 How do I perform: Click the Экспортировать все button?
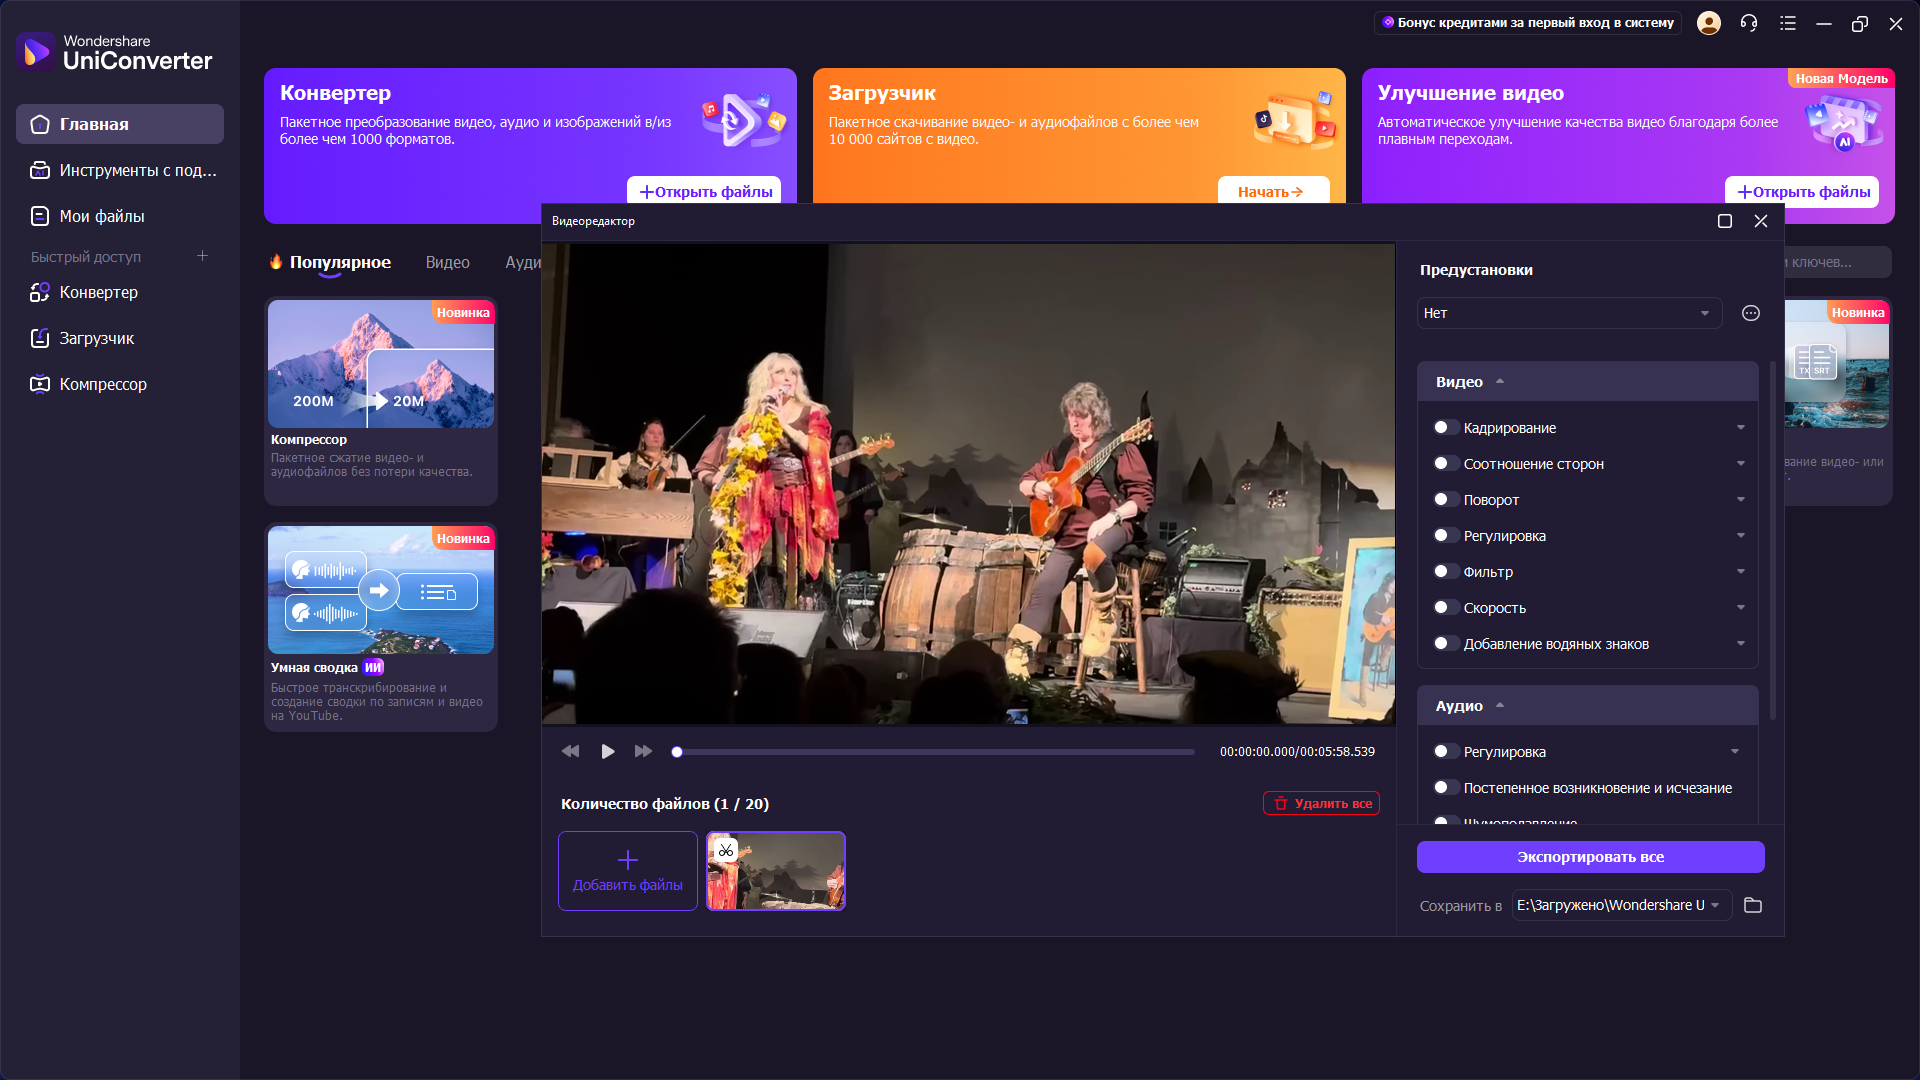1590,857
